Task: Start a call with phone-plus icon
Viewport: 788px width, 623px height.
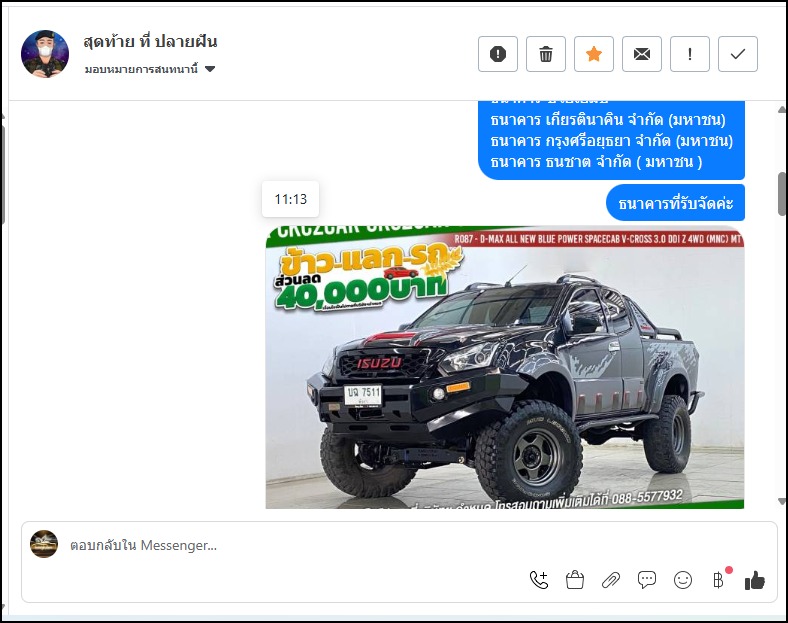Action: (539, 580)
